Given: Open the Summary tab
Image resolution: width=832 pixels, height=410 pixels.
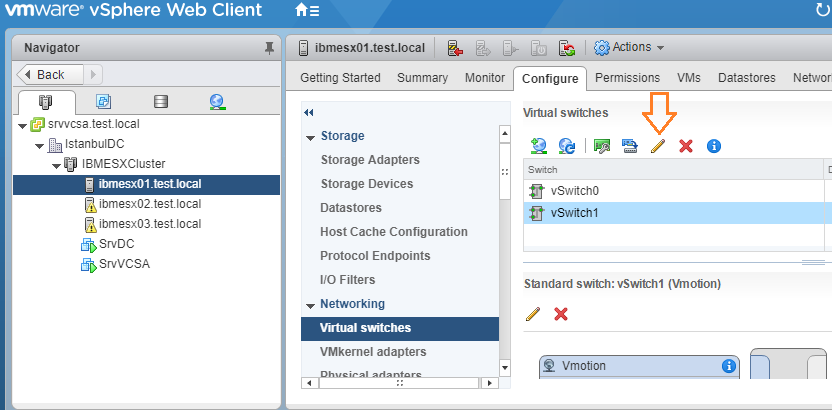Looking at the screenshot, I should (x=422, y=78).
